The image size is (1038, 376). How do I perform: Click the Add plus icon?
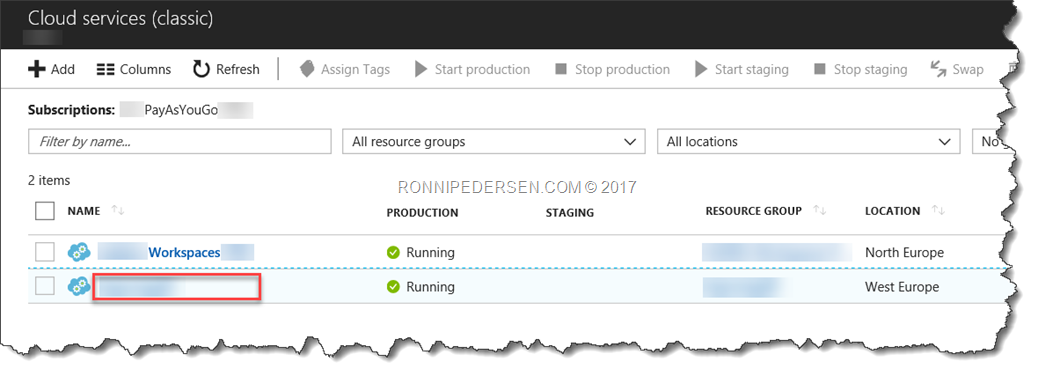pyautogui.click(x=36, y=70)
